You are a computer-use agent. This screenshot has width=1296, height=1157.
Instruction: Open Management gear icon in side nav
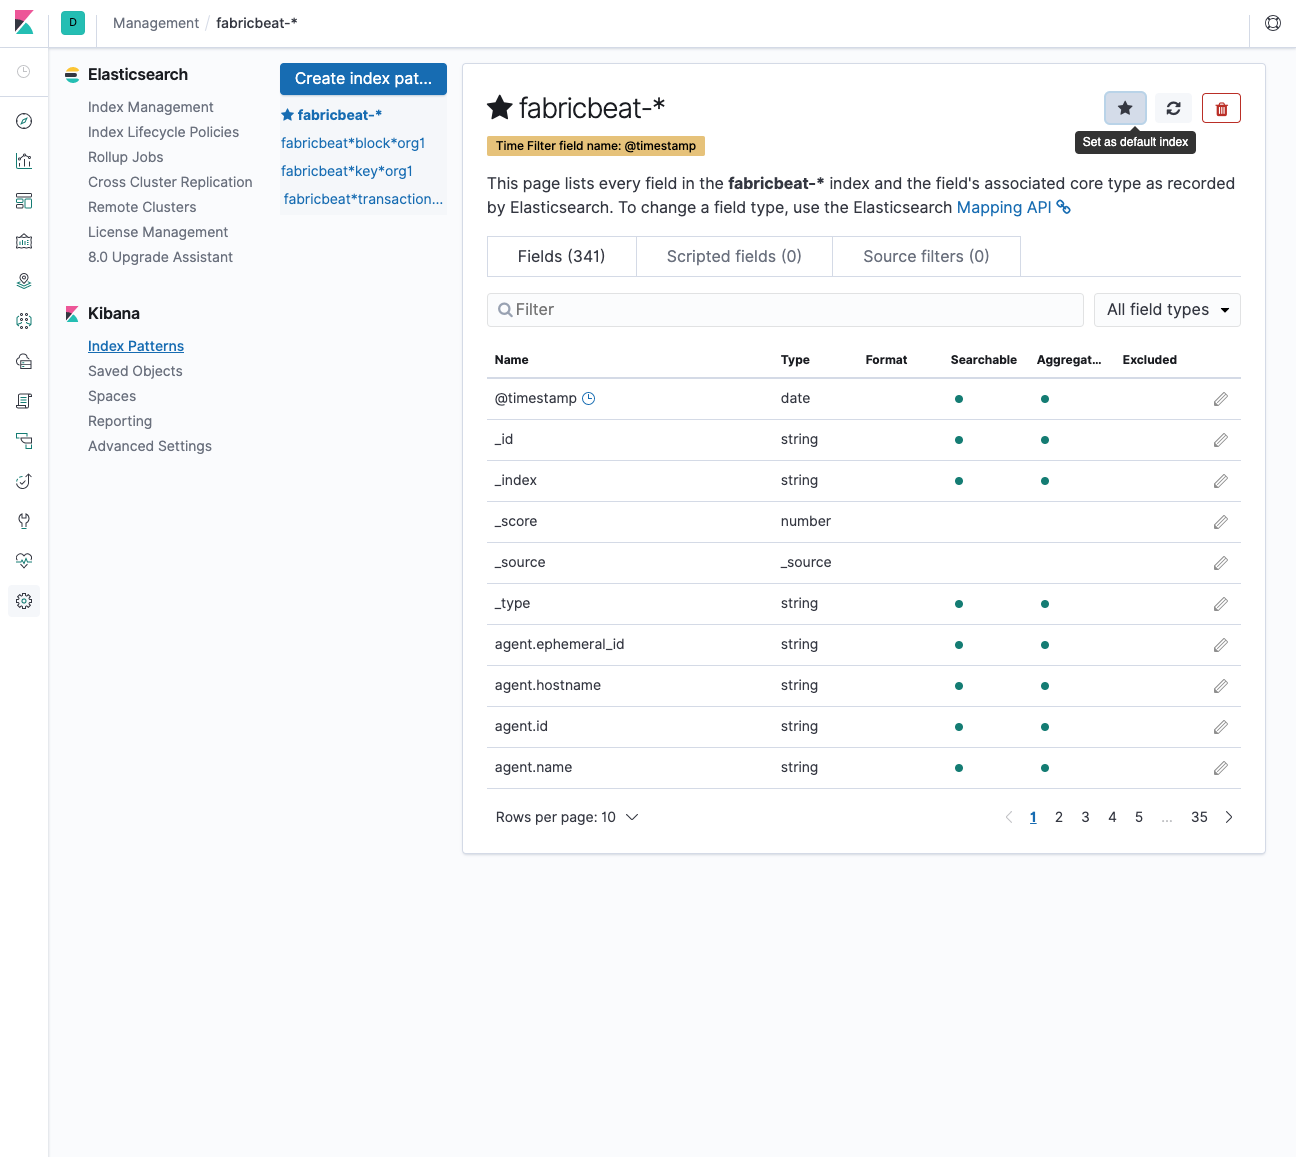pyautogui.click(x=24, y=601)
